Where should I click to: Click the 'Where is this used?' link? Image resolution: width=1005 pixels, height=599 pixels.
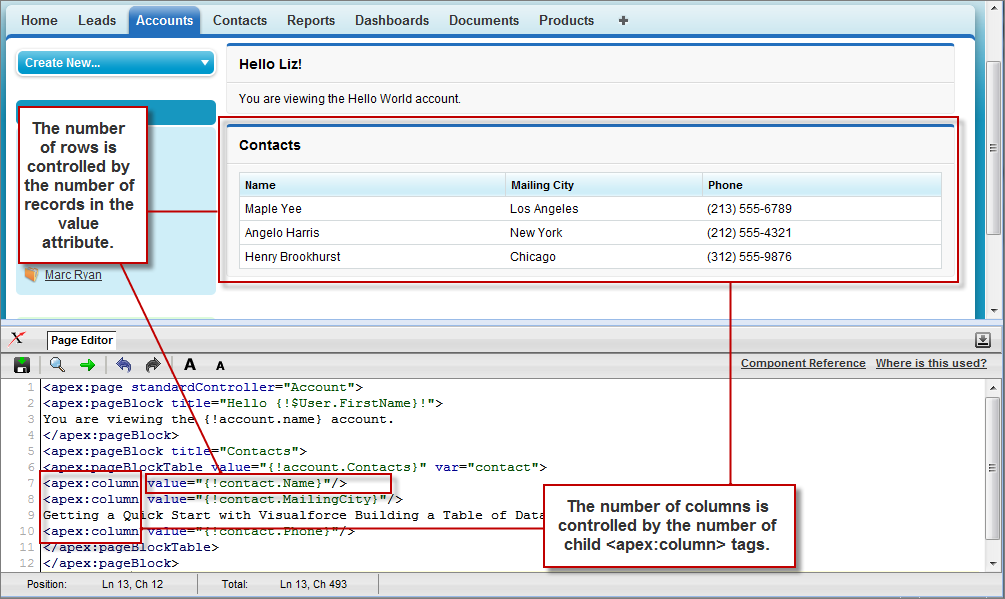click(x=931, y=363)
